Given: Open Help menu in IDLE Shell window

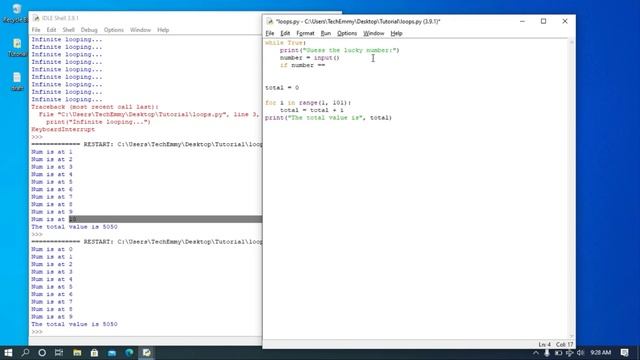Looking at the screenshot, I should (x=163, y=30).
